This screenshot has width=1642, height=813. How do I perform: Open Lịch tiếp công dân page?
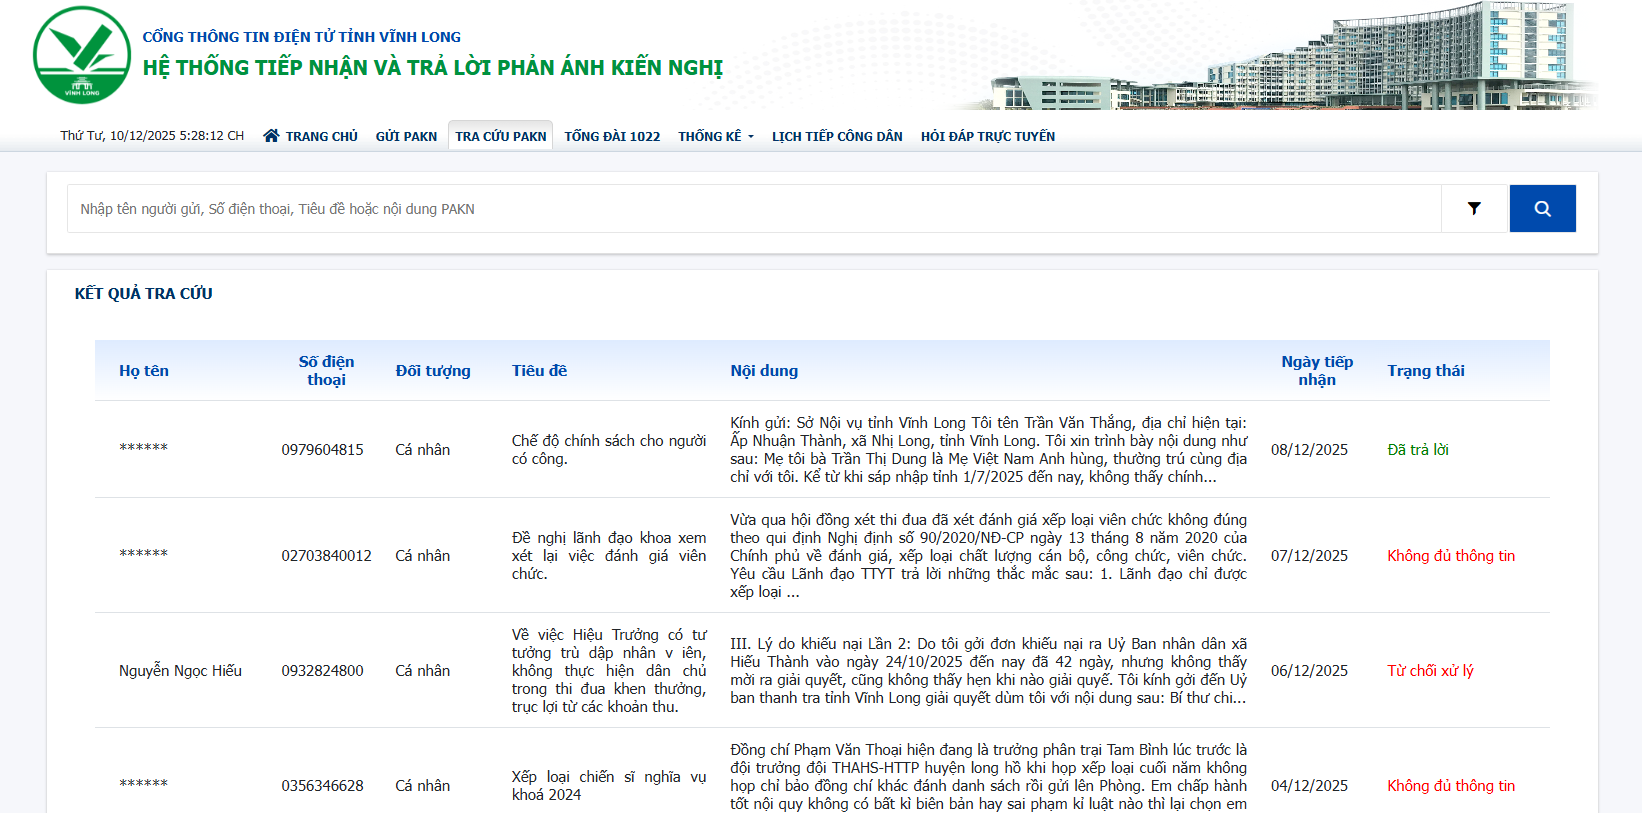837,136
